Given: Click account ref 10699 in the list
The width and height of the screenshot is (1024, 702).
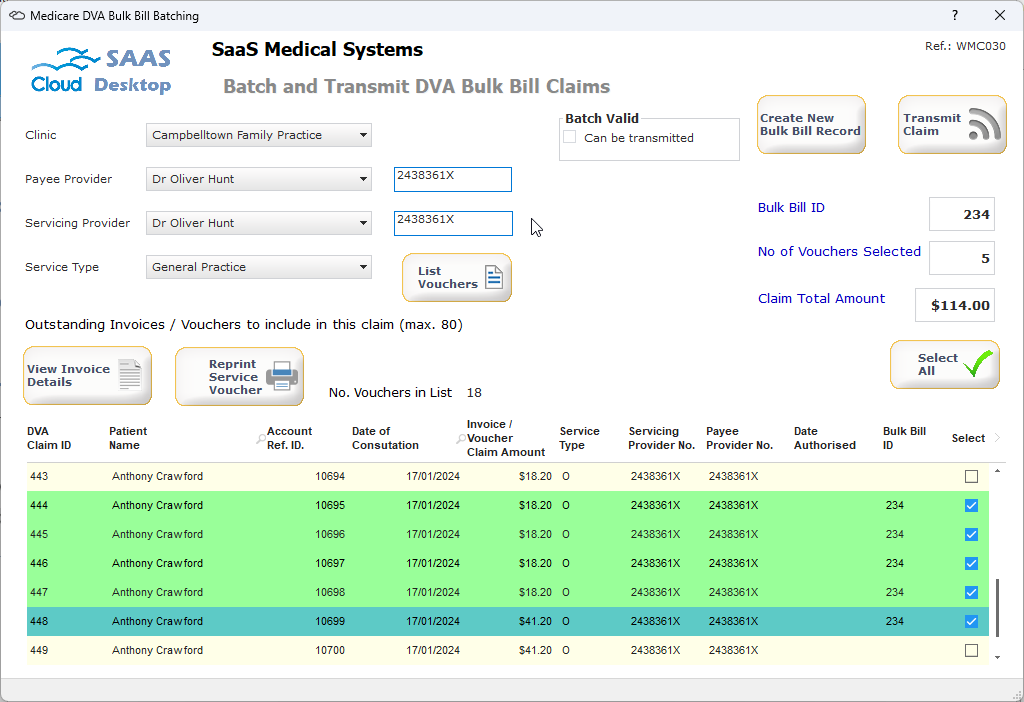Looking at the screenshot, I should pyautogui.click(x=330, y=622).
